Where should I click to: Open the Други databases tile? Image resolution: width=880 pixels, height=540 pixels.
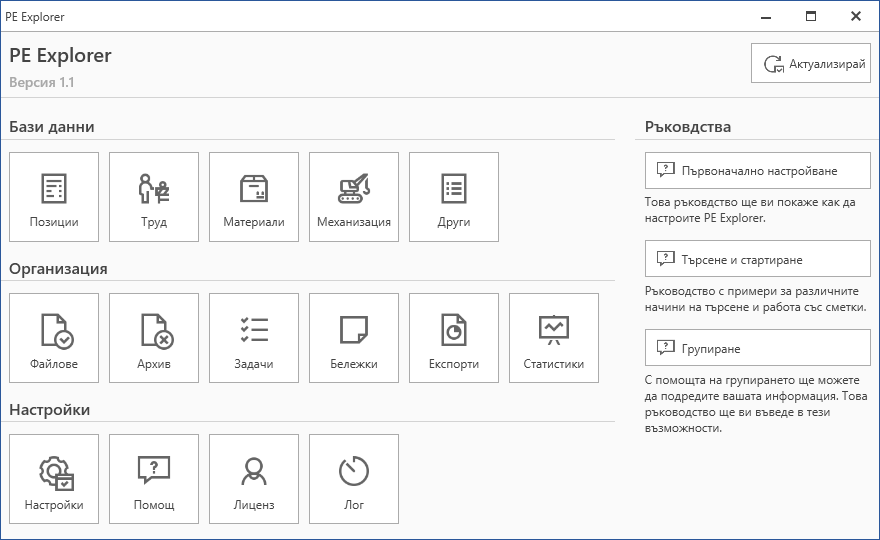pyautogui.click(x=454, y=197)
